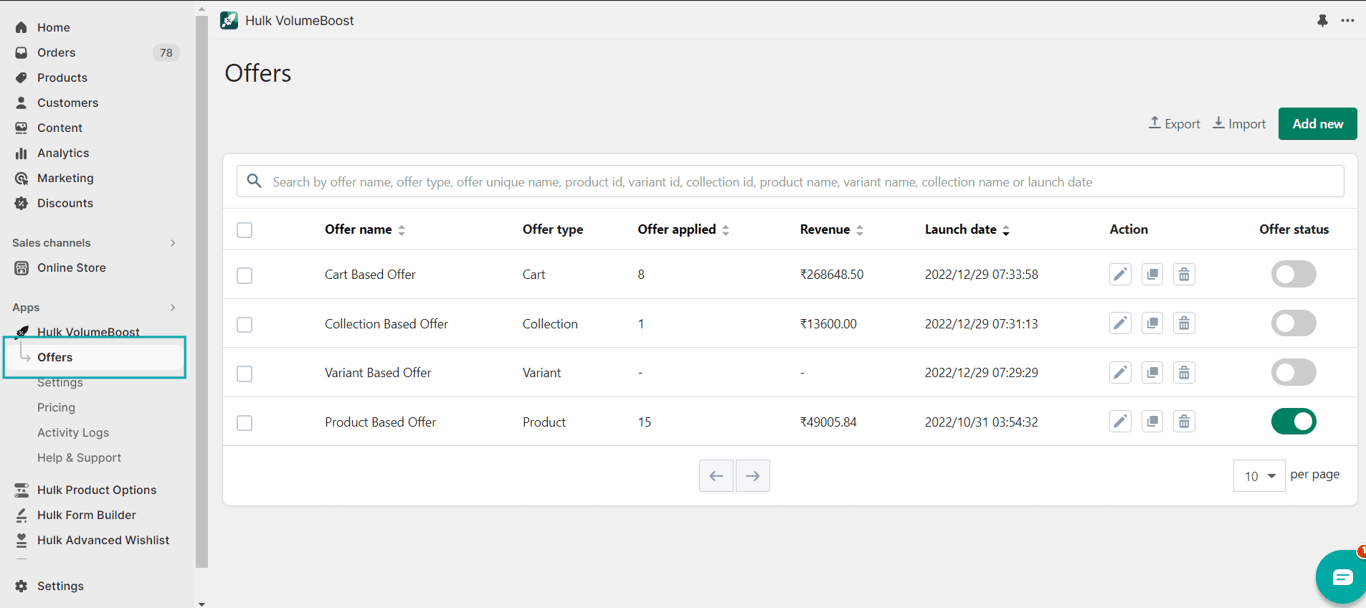Check the Cart Based Offer checkbox
Viewport: 1366px width, 608px height.
point(244,275)
